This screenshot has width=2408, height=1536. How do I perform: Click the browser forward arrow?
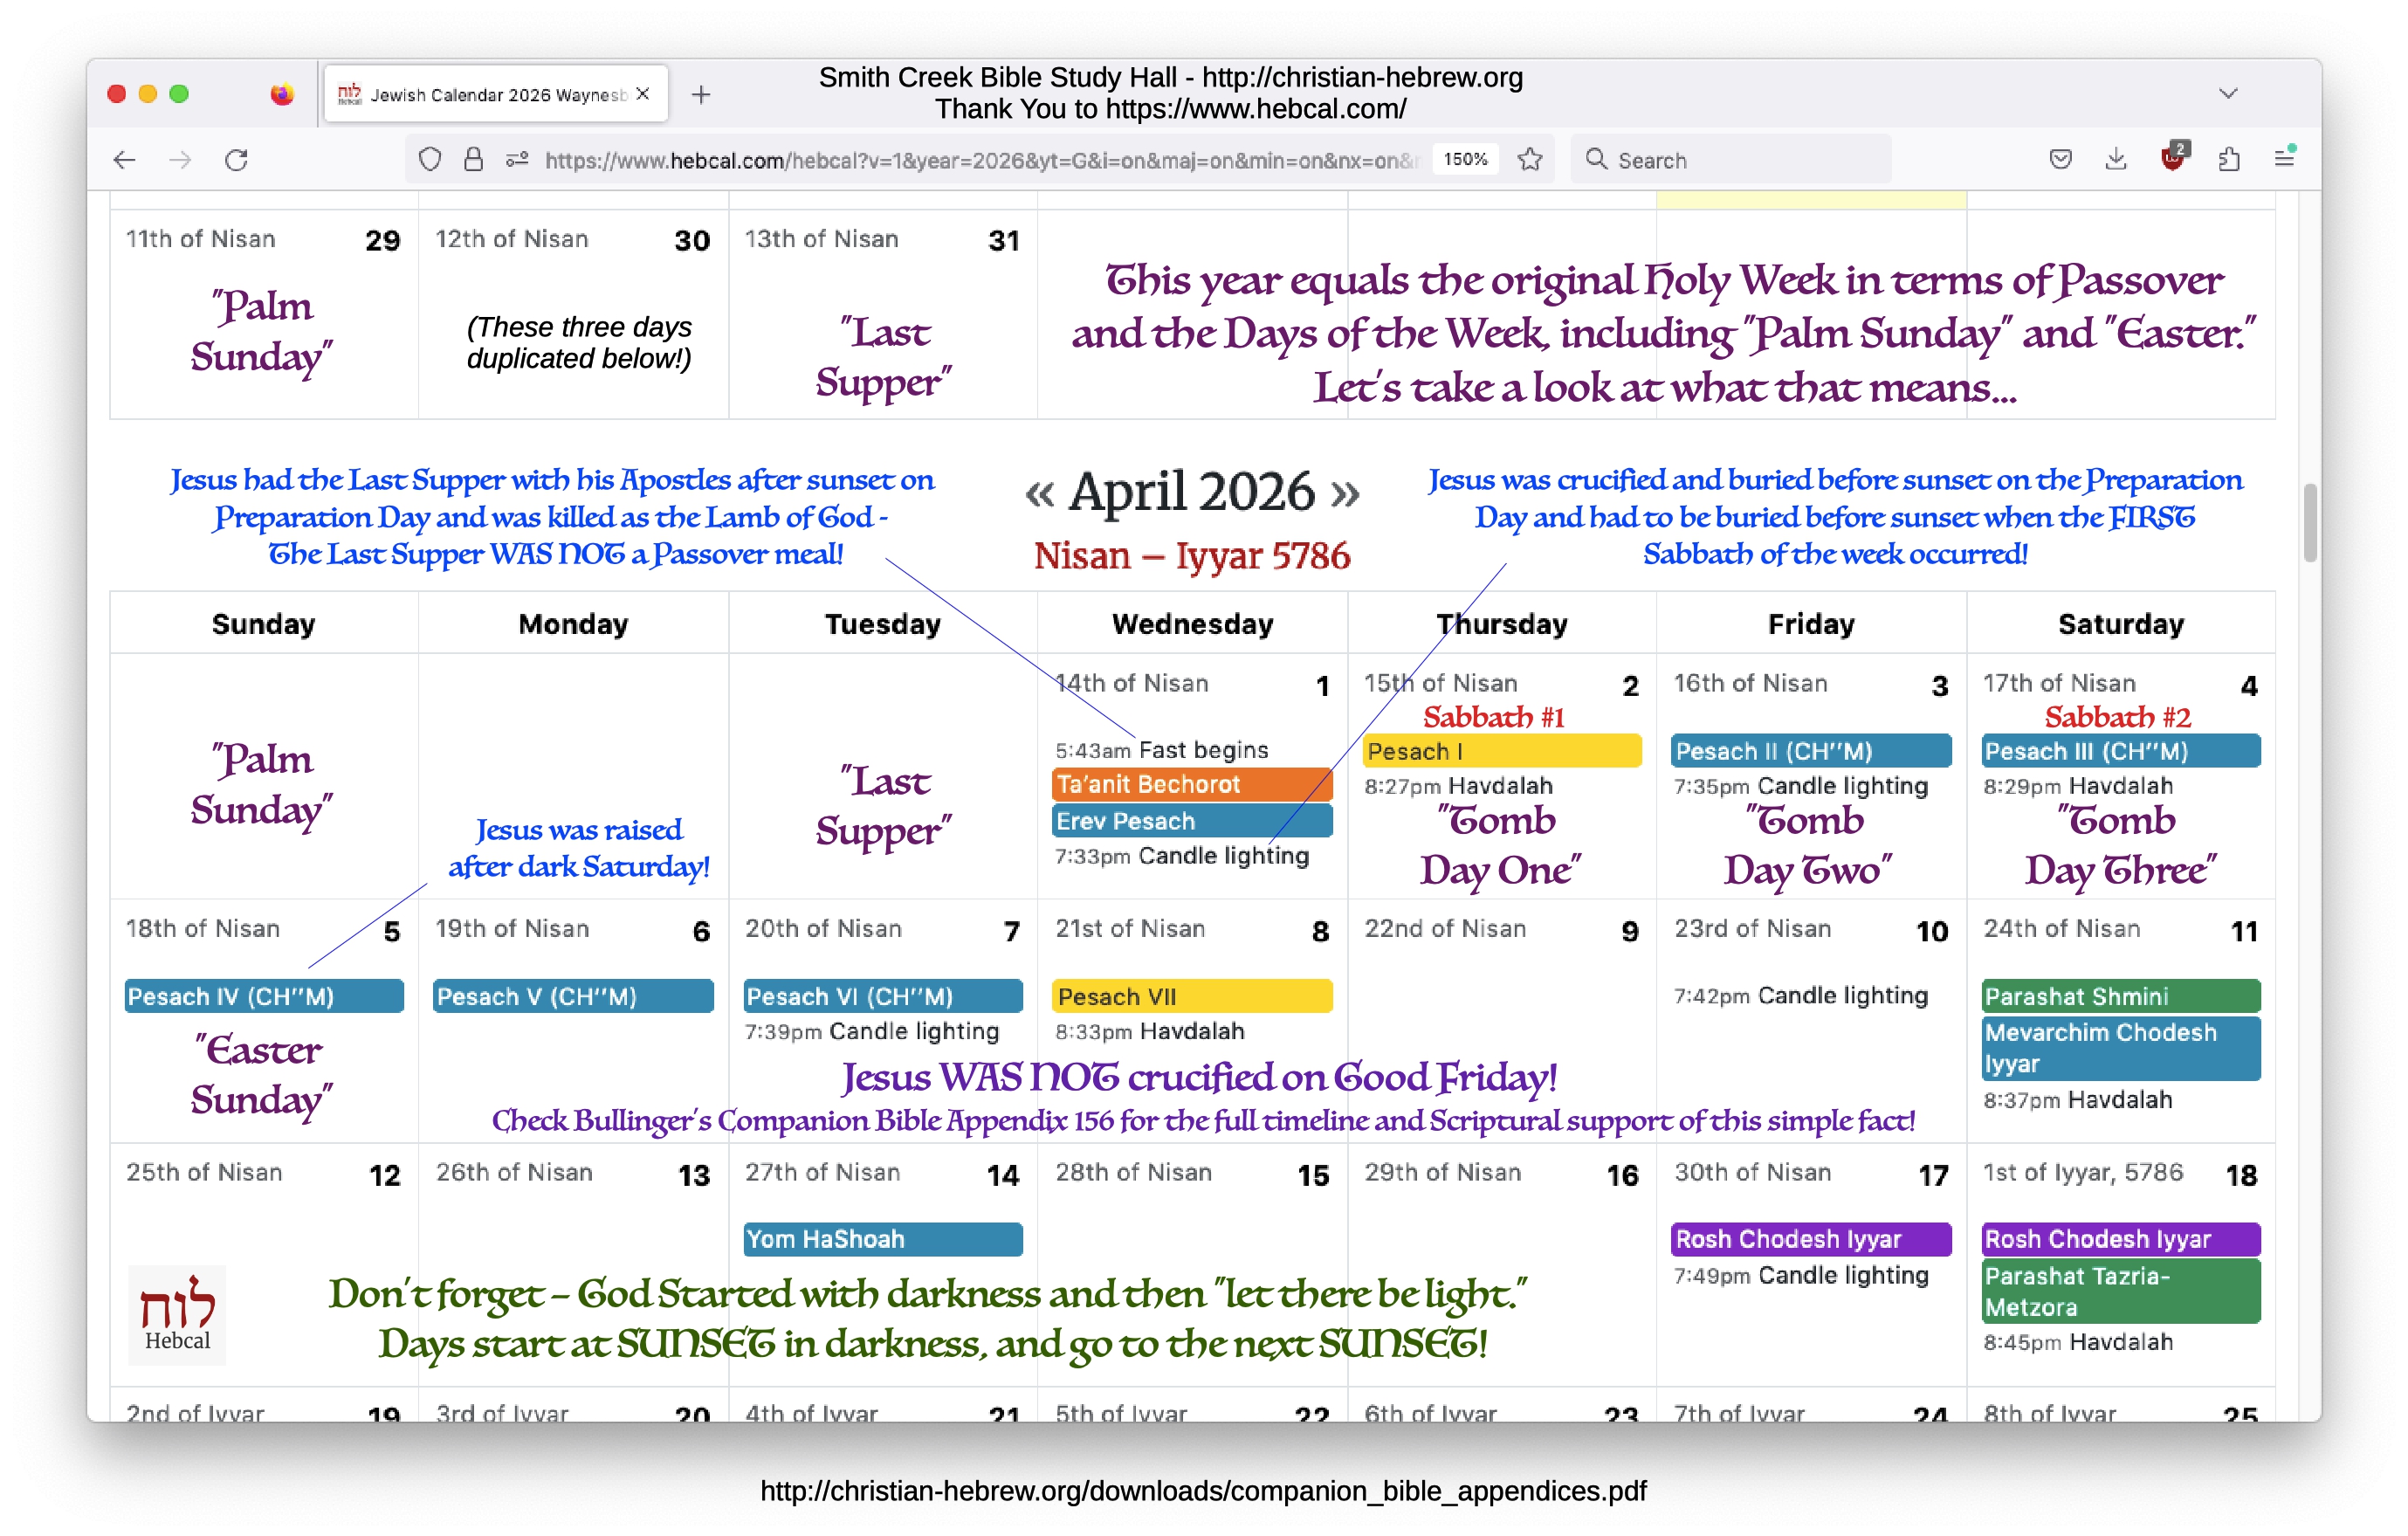(181, 160)
